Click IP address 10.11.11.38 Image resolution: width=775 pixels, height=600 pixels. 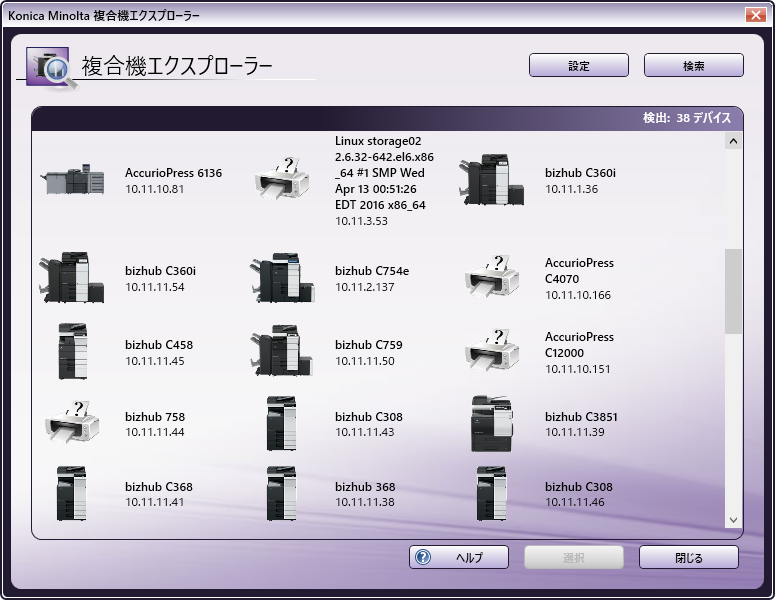[x=364, y=502]
